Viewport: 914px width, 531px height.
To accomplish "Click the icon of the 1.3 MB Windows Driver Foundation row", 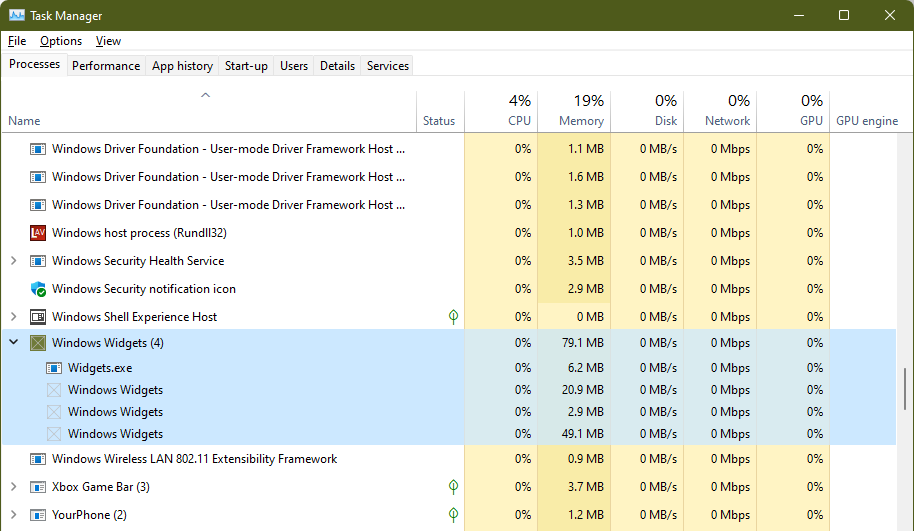I will tap(38, 205).
